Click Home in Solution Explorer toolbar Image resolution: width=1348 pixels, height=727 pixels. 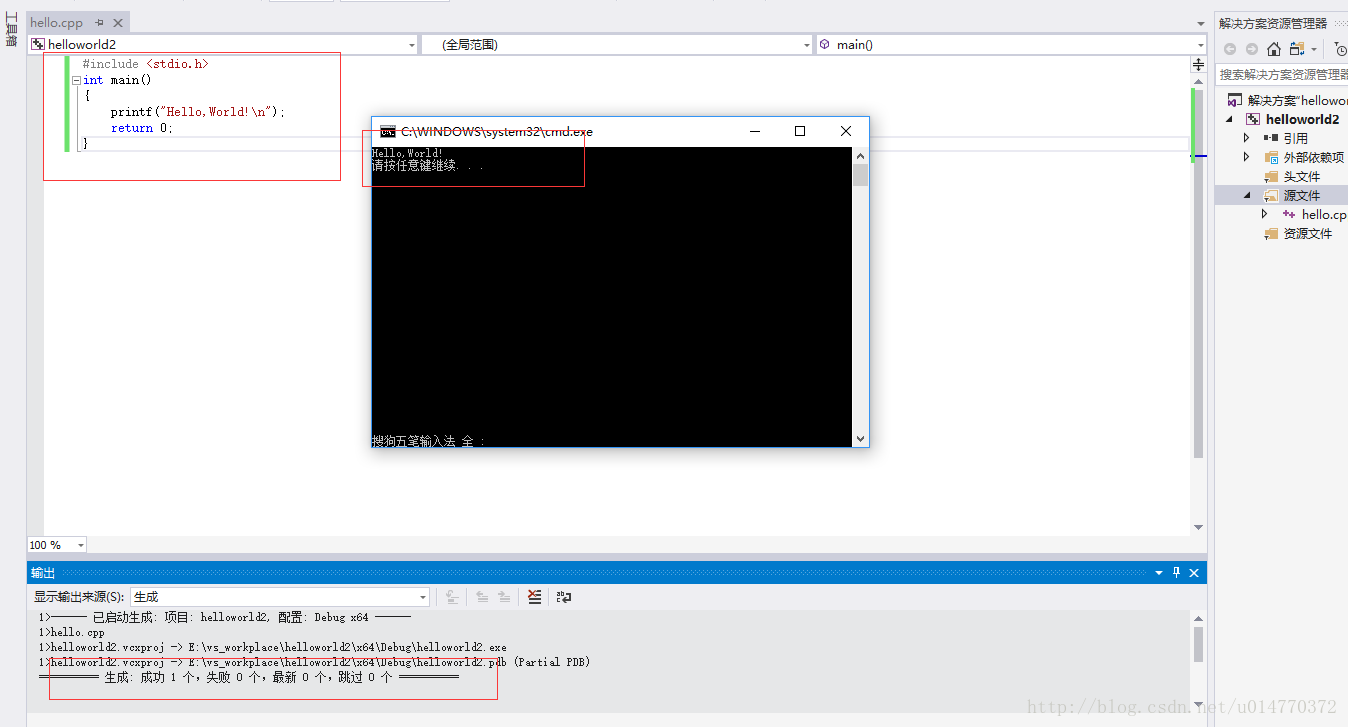click(x=1274, y=49)
